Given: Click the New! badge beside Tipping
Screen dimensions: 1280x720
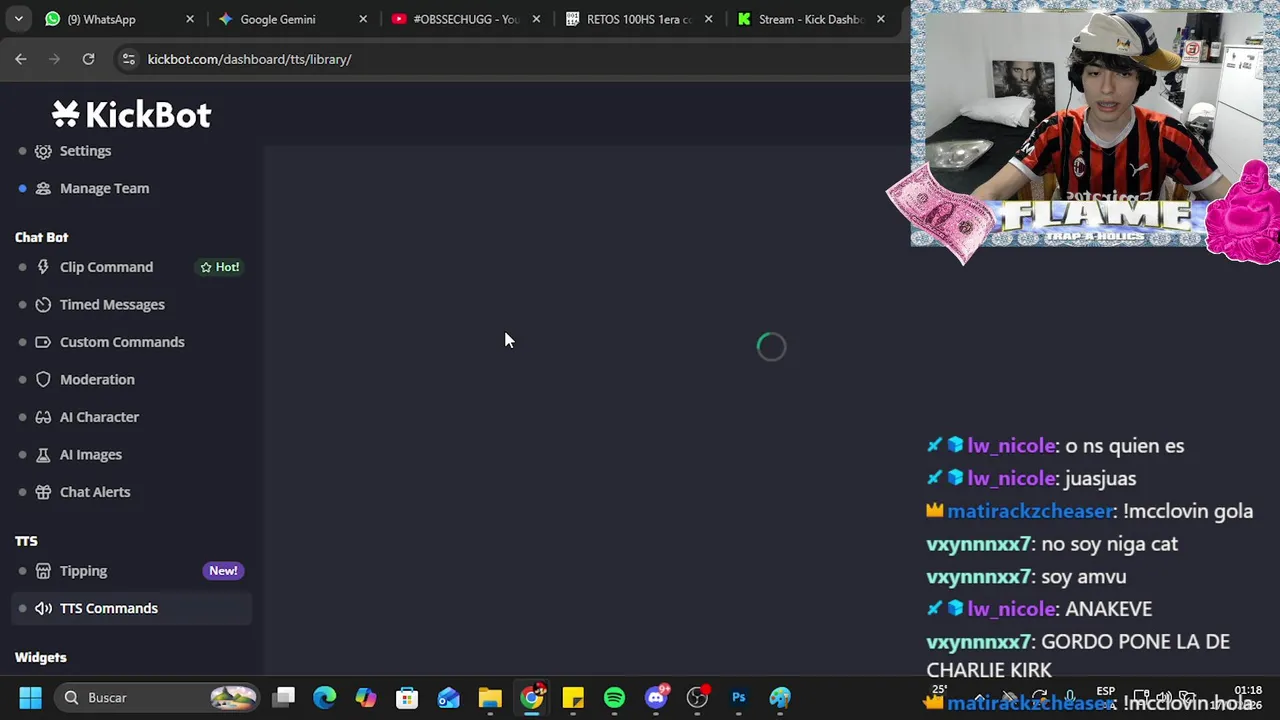Looking at the screenshot, I should [x=223, y=571].
